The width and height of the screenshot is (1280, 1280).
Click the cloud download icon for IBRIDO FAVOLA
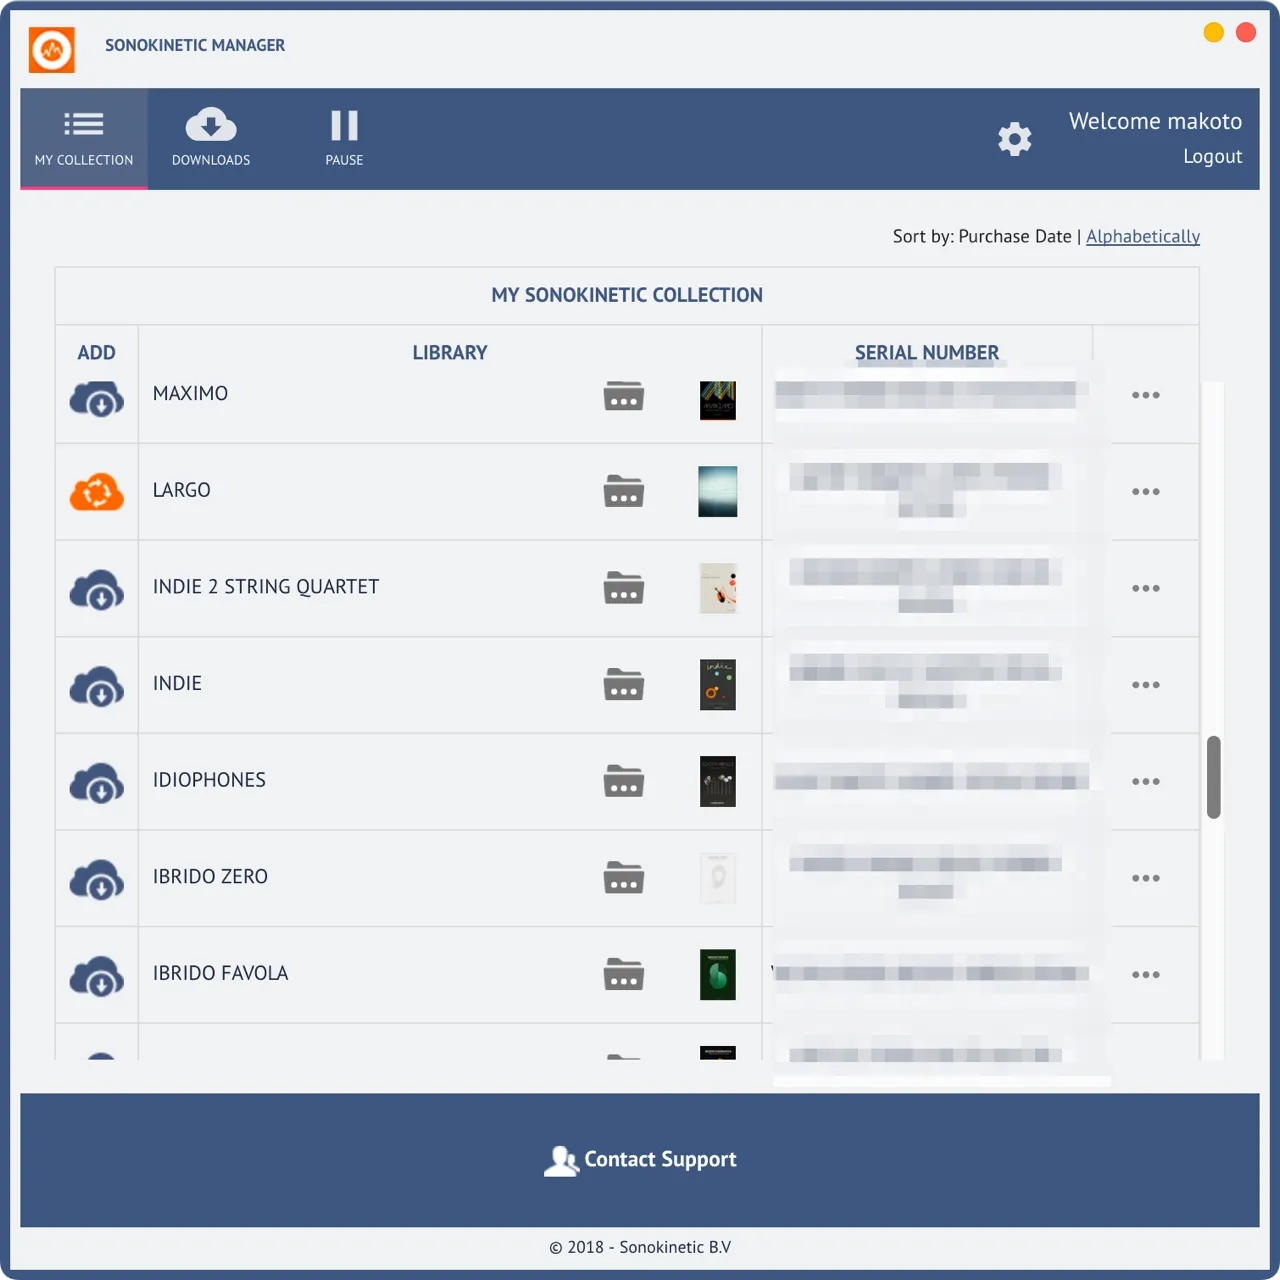[97, 977]
